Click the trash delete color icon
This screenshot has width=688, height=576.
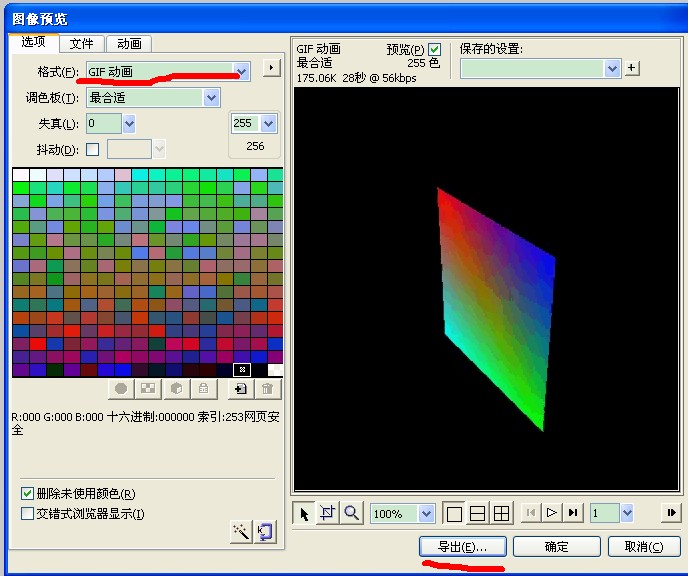click(268, 389)
